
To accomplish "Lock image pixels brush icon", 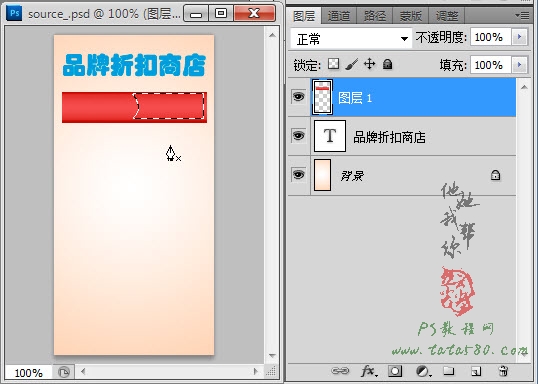I will [351, 64].
